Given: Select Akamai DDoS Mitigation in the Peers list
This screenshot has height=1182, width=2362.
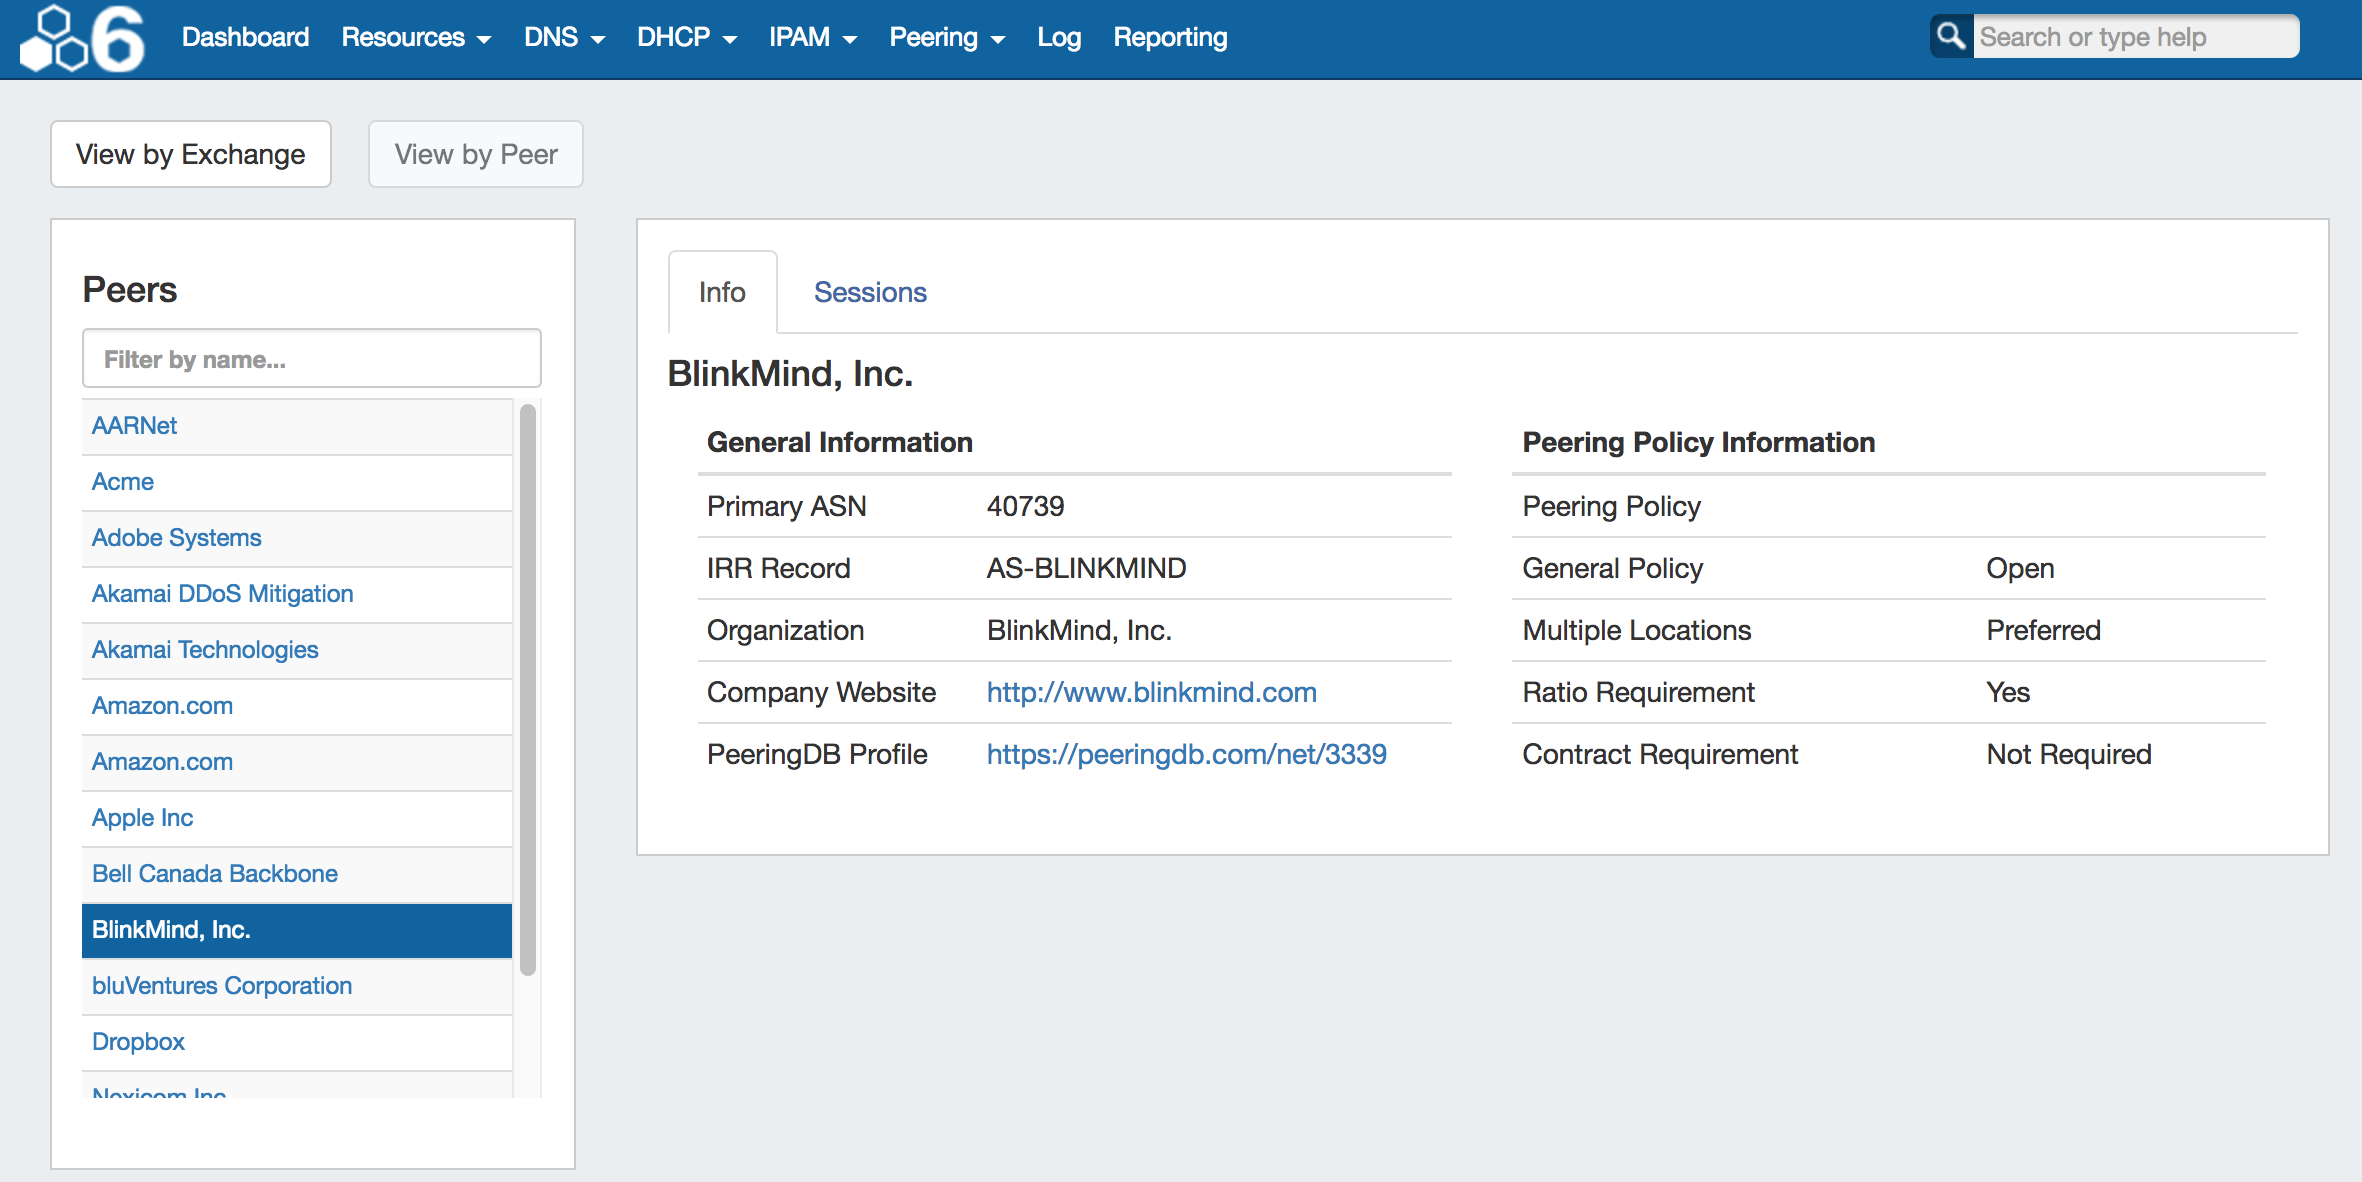Looking at the screenshot, I should coord(222,594).
